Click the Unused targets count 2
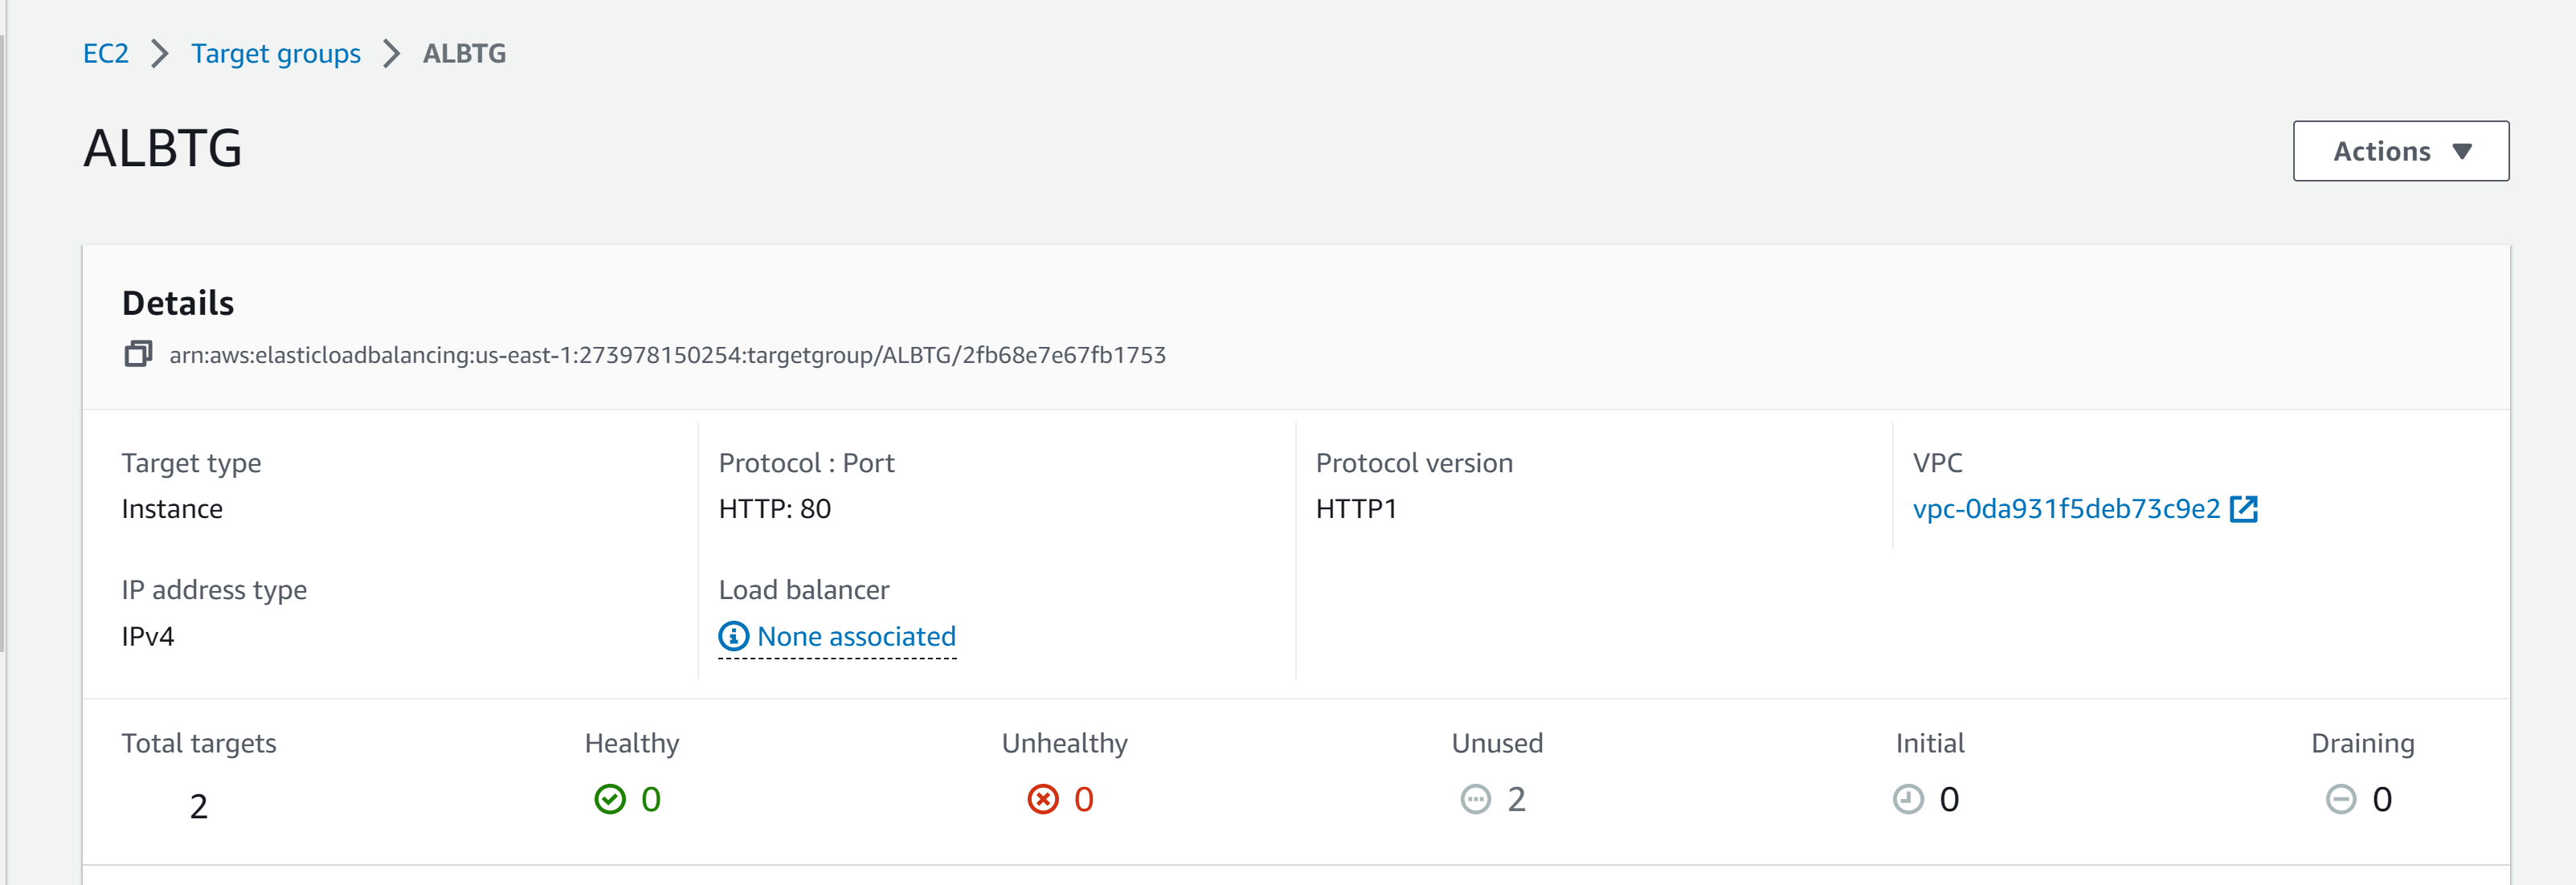 point(1517,799)
